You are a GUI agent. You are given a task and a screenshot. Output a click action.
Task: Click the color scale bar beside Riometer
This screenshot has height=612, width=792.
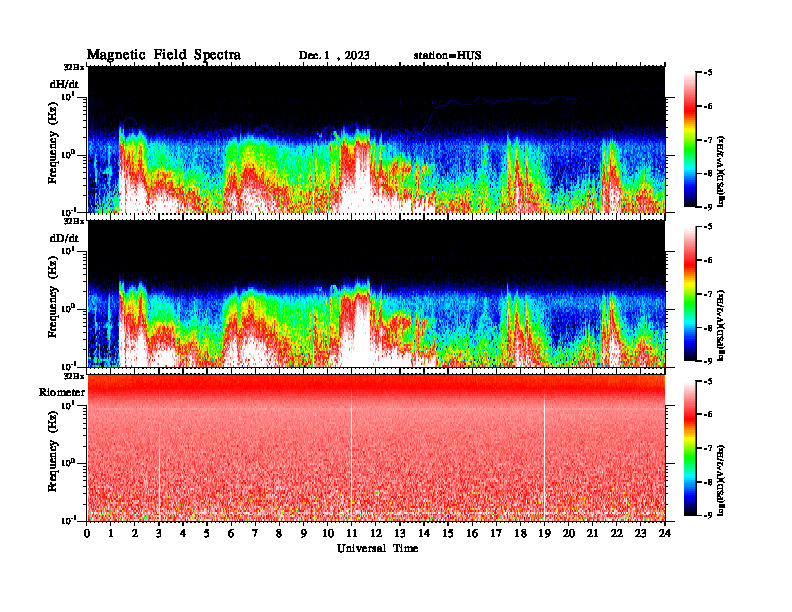point(690,448)
